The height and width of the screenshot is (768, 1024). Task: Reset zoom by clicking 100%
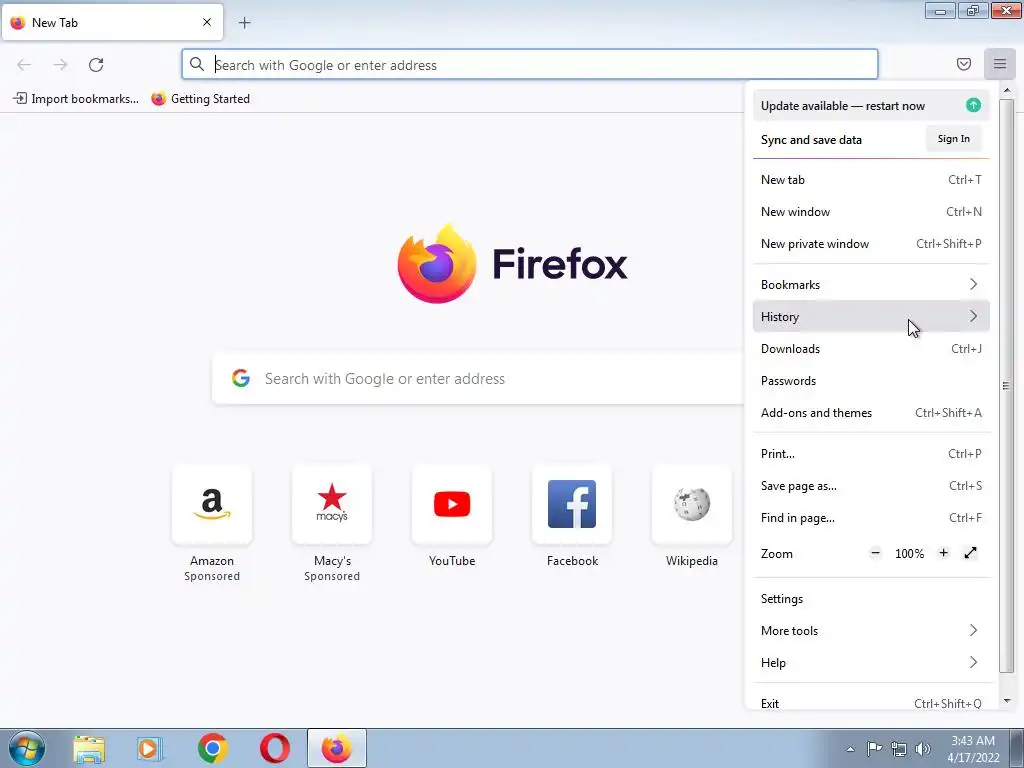pos(909,553)
